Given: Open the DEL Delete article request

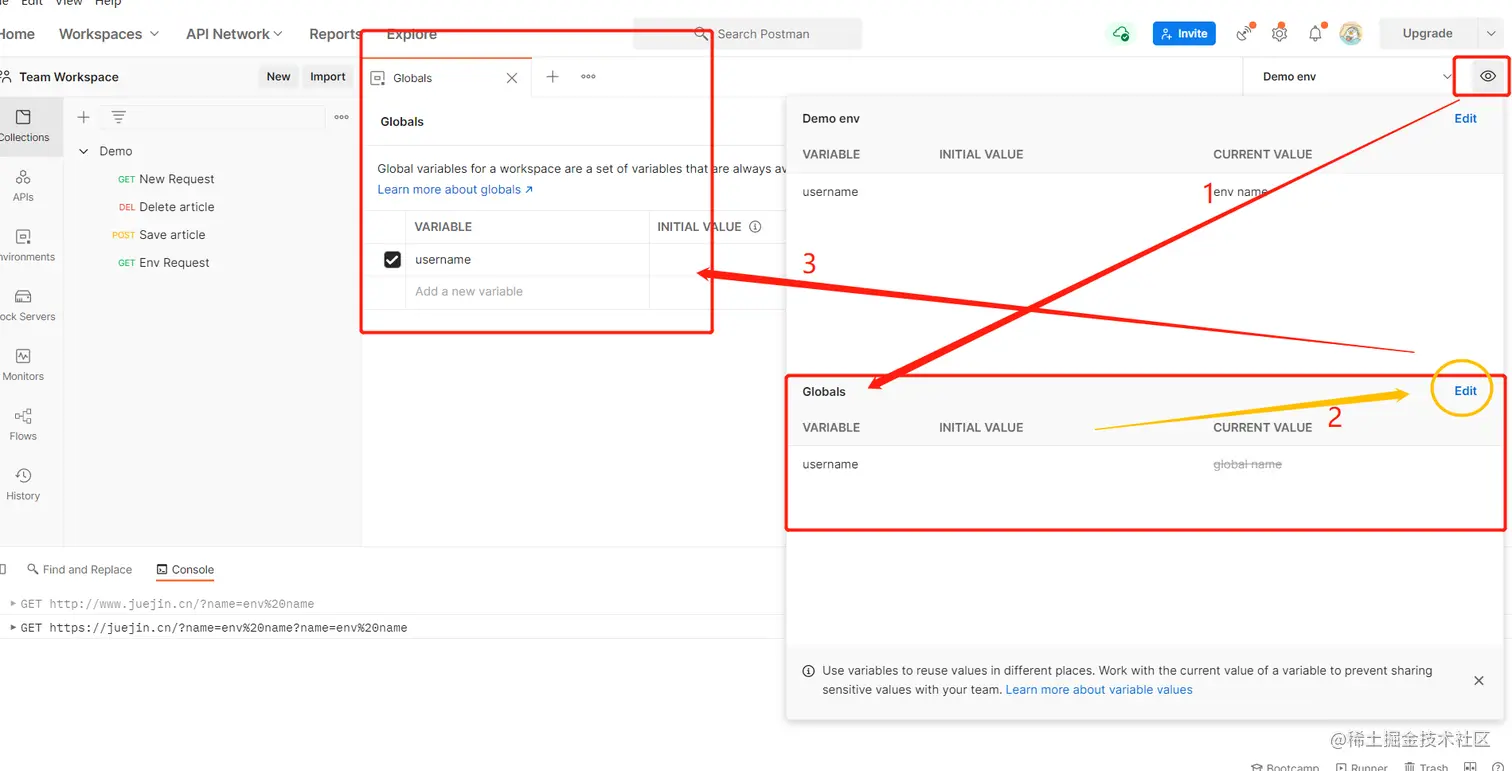Looking at the screenshot, I should (x=166, y=207).
